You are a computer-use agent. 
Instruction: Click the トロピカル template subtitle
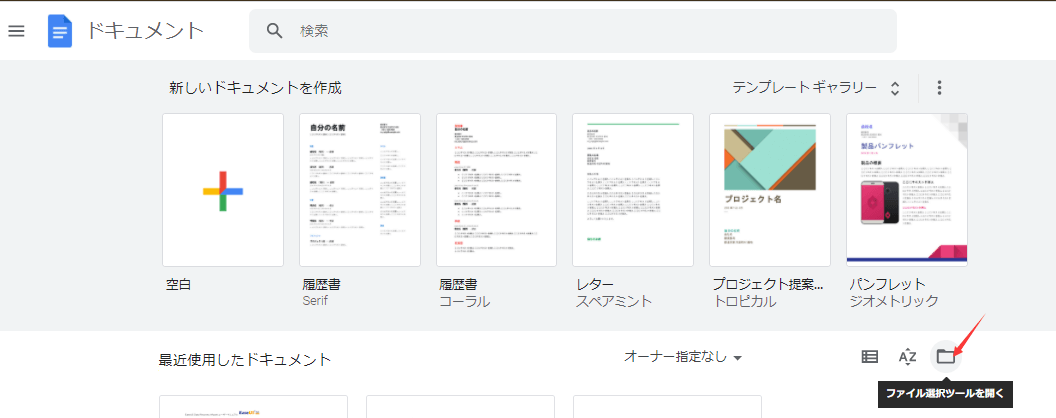tap(745, 301)
